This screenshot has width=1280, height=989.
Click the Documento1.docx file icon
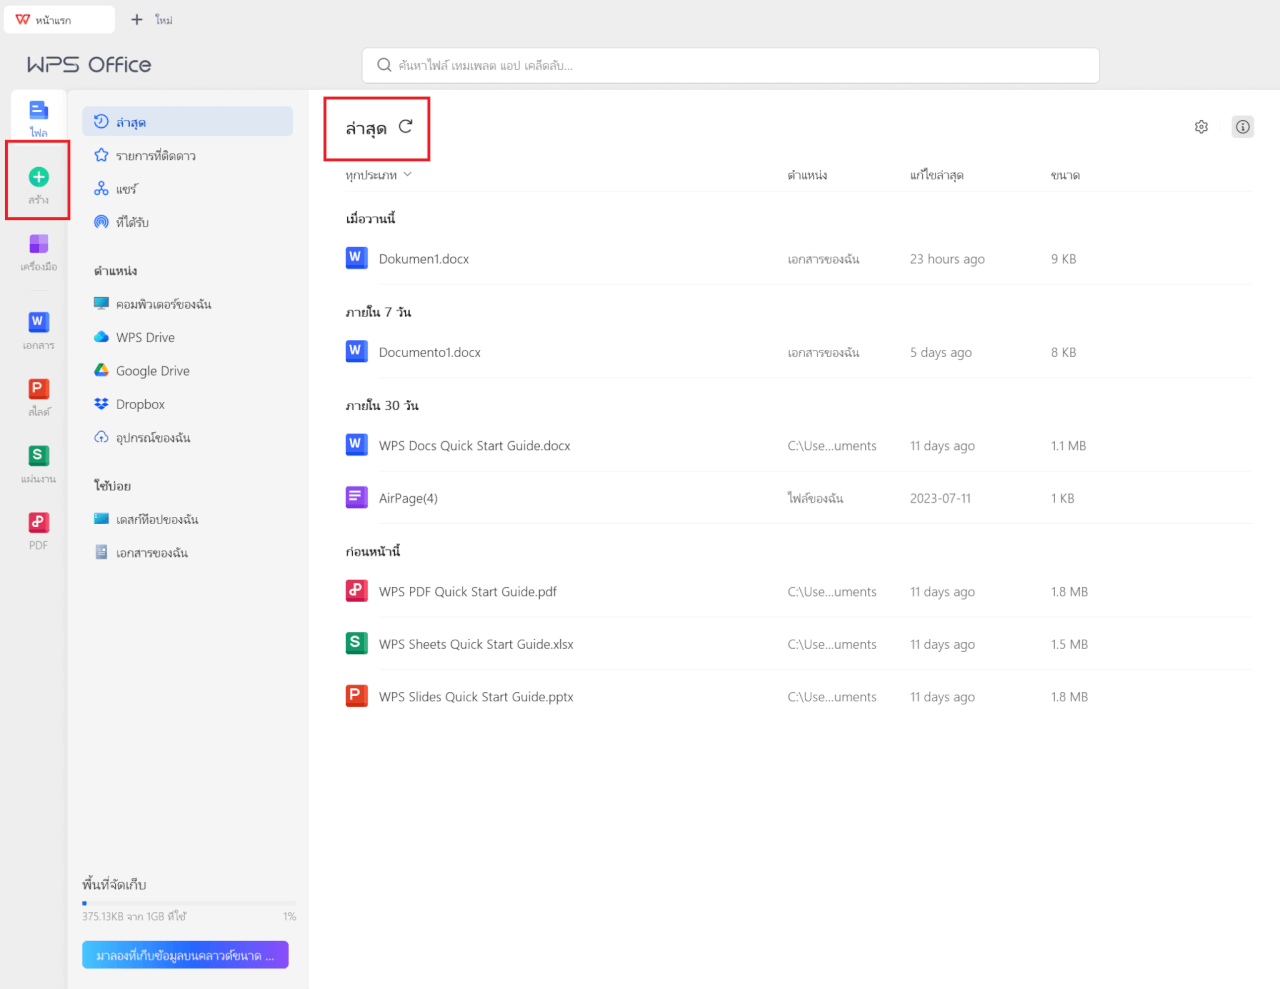[356, 351]
